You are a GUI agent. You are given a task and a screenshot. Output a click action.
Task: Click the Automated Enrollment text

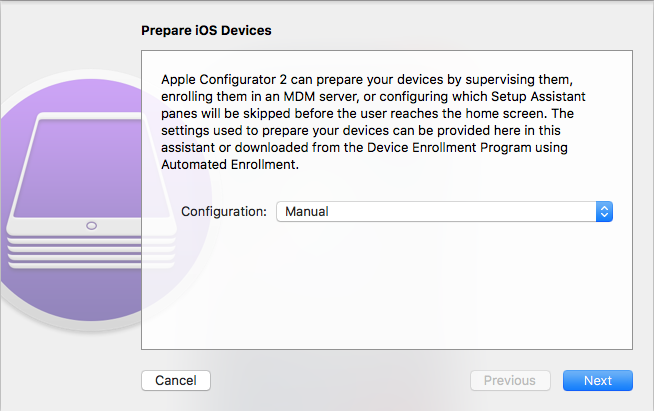229,164
